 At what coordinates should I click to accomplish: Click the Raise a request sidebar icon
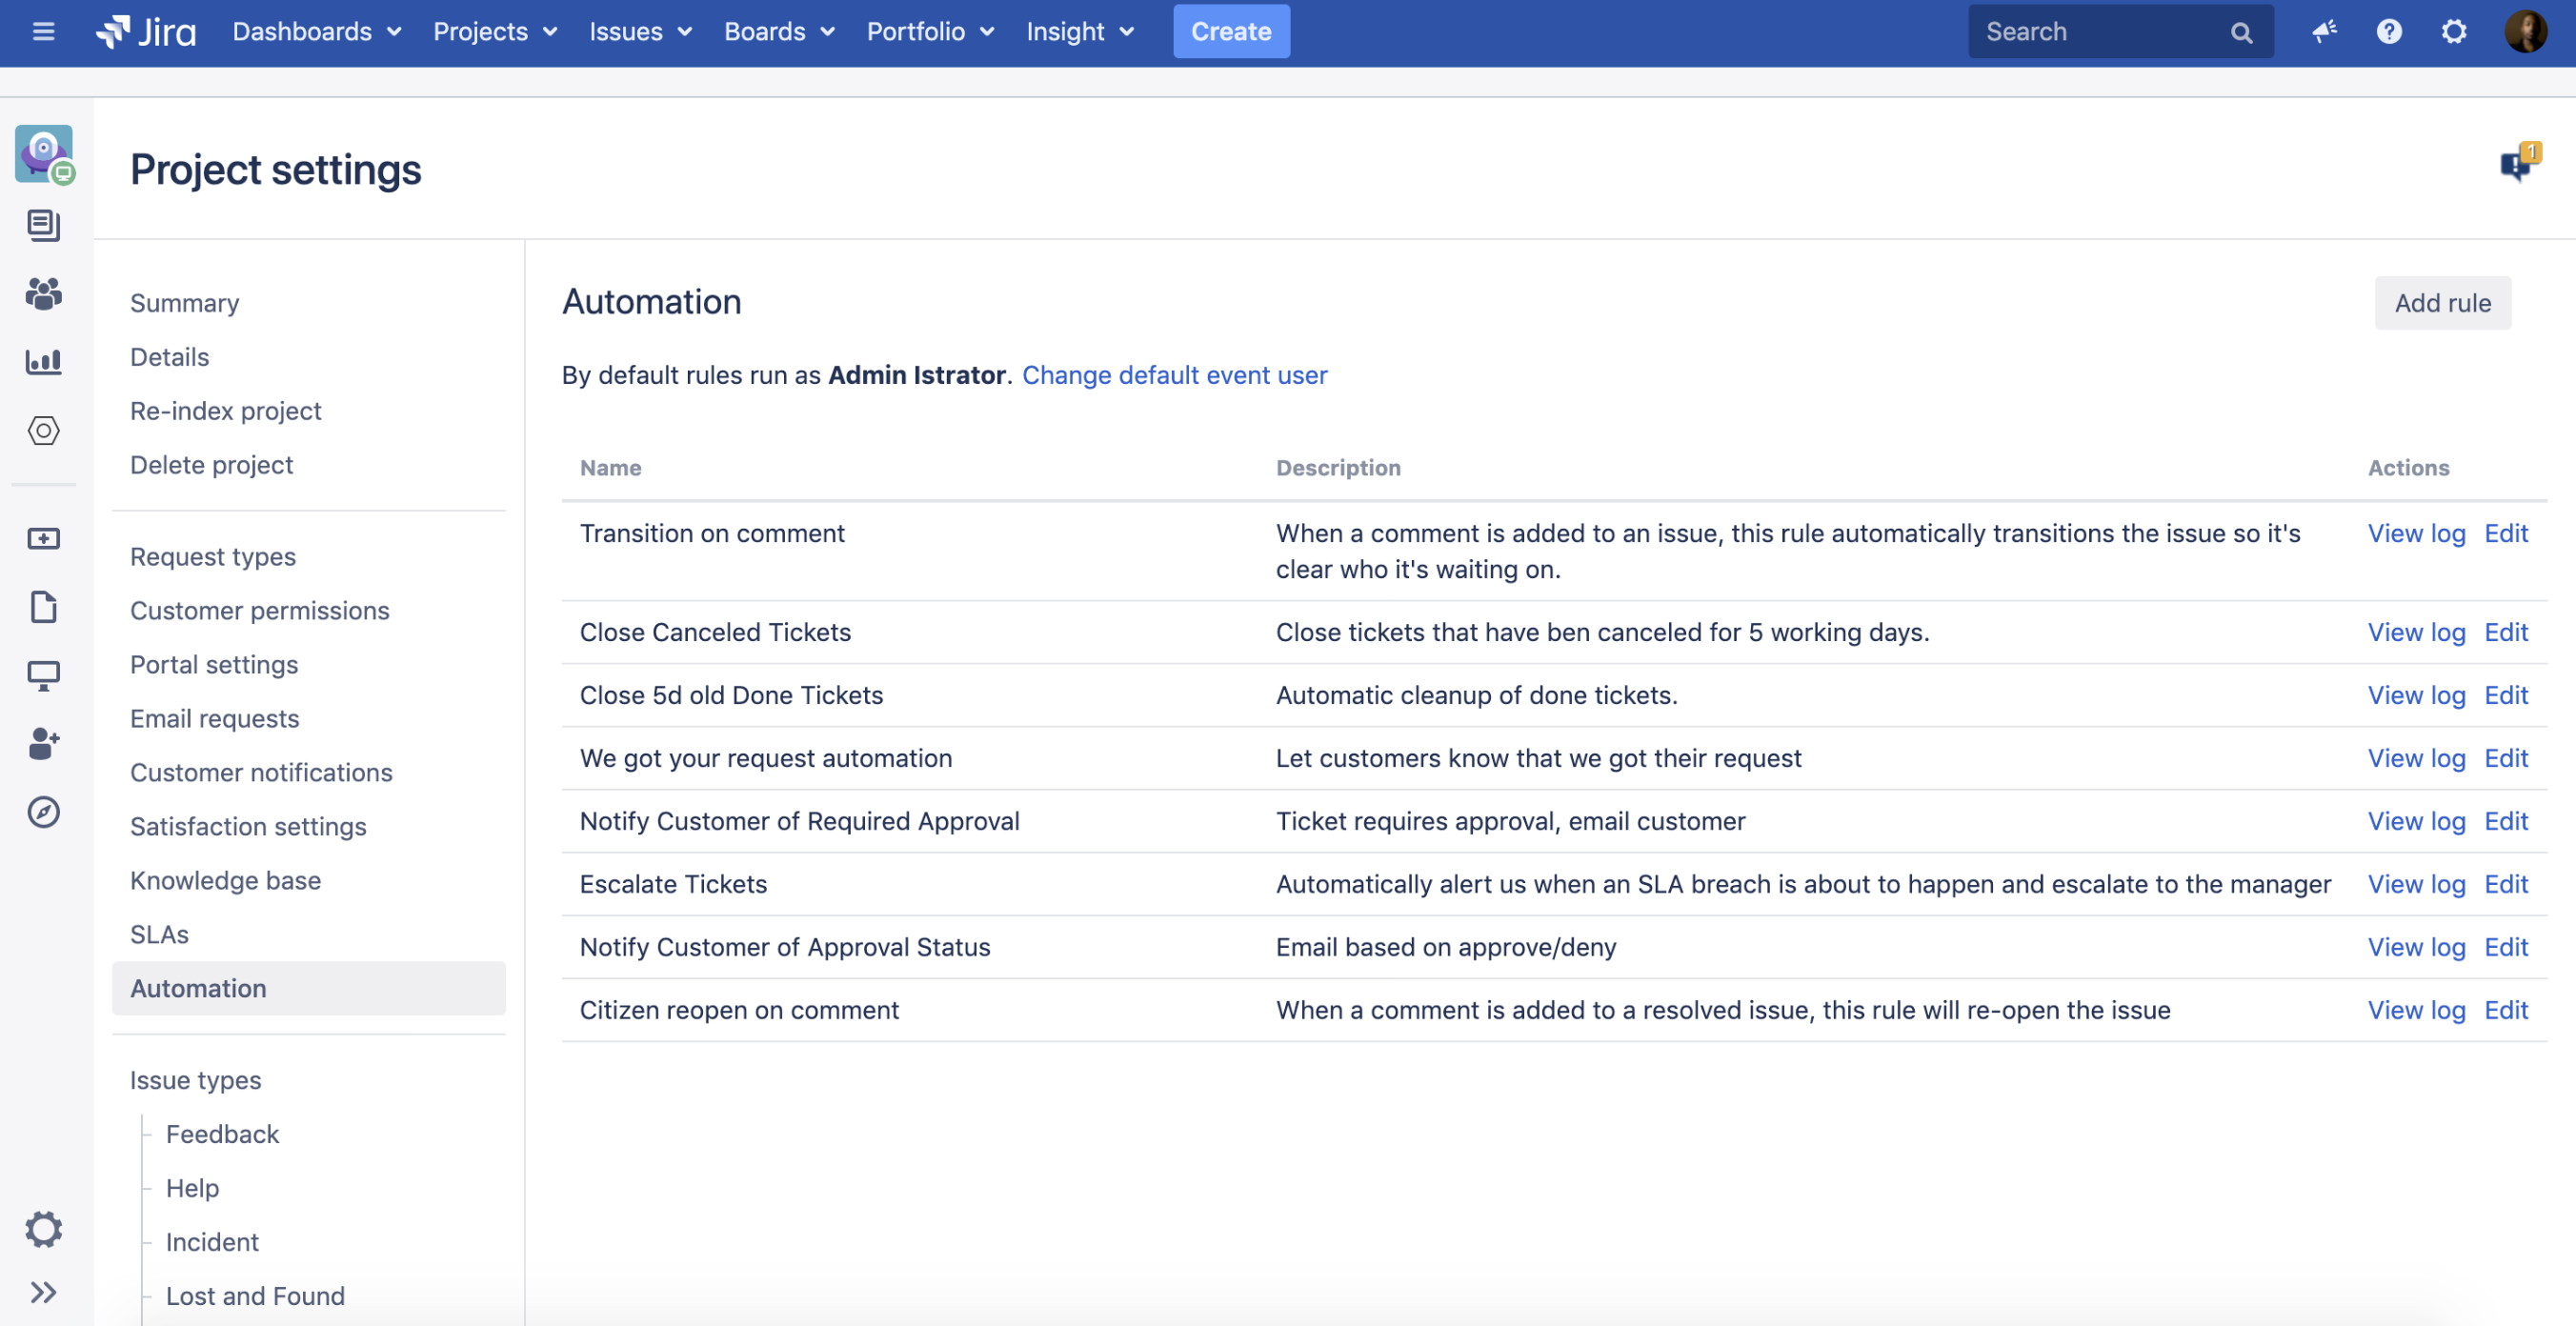tap(43, 539)
